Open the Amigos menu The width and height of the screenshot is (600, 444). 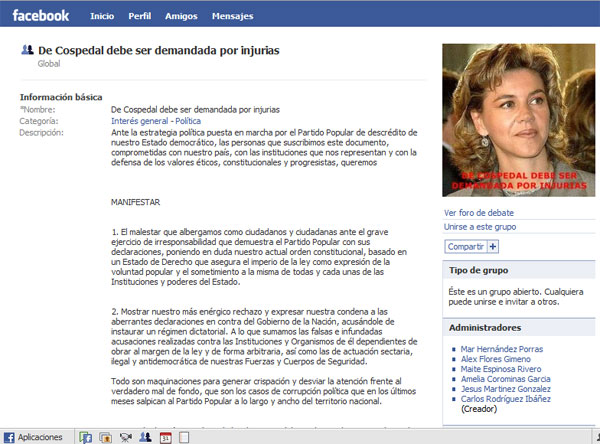coord(181,16)
